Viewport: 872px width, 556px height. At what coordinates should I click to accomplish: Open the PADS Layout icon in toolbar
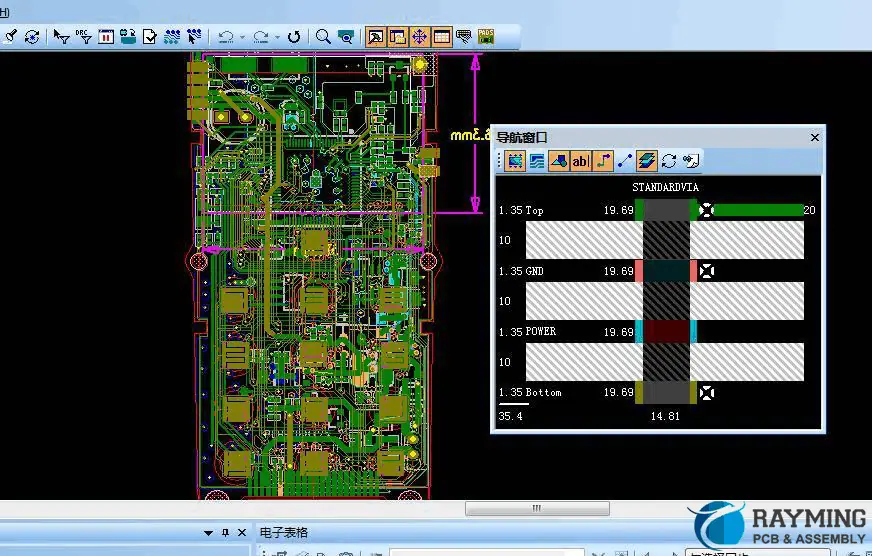[486, 37]
